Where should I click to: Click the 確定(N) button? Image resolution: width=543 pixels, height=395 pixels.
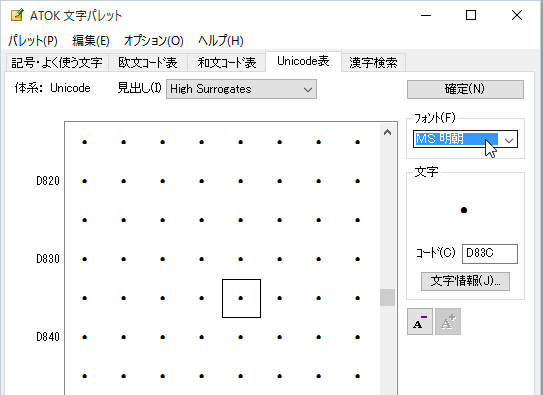[465, 89]
